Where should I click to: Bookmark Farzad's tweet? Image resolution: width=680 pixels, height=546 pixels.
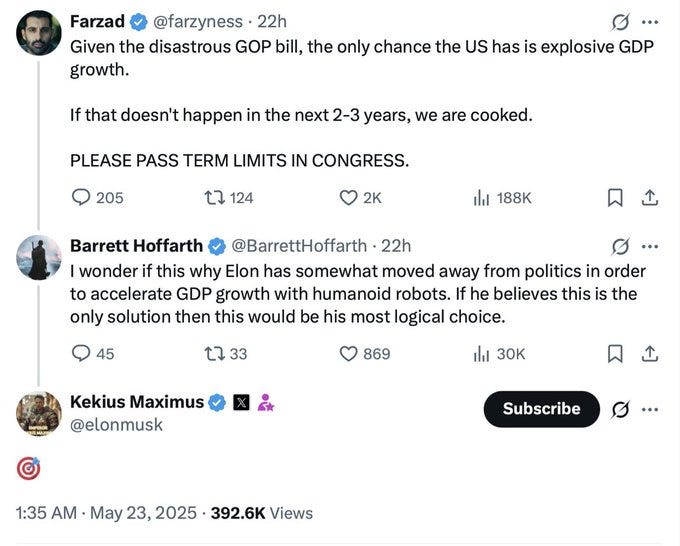coord(615,198)
